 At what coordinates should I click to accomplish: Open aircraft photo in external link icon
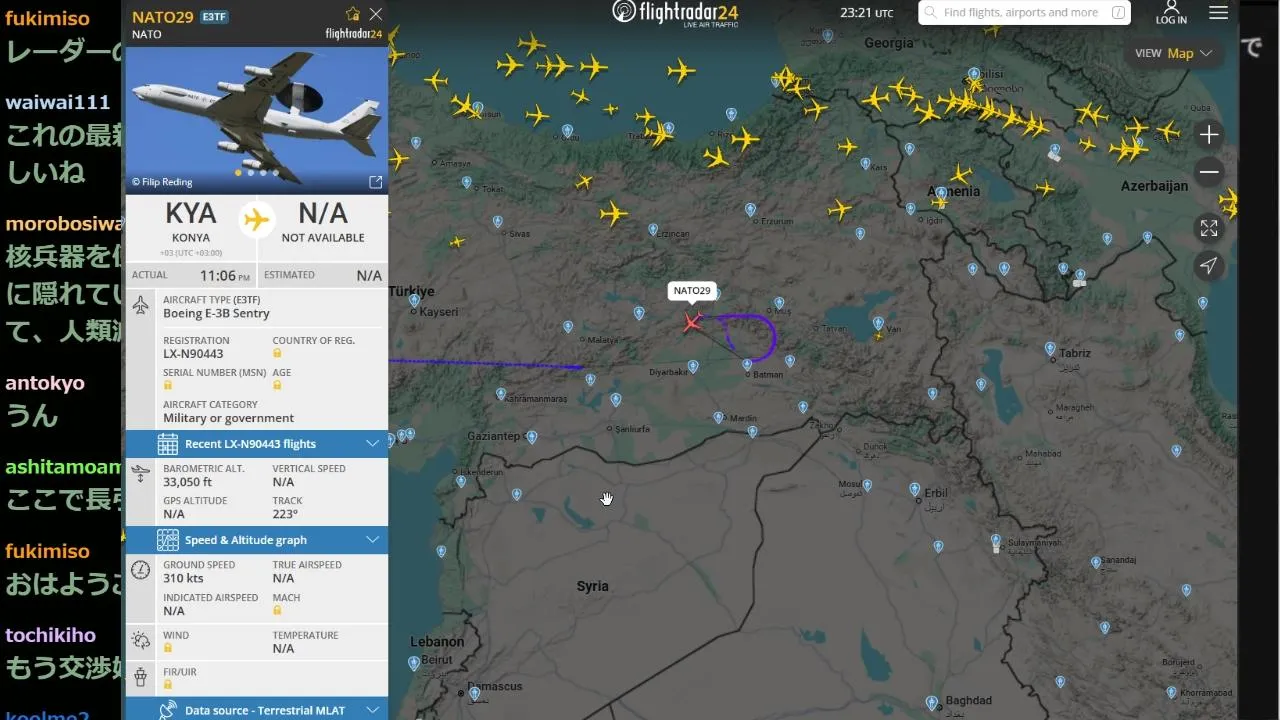[376, 182]
